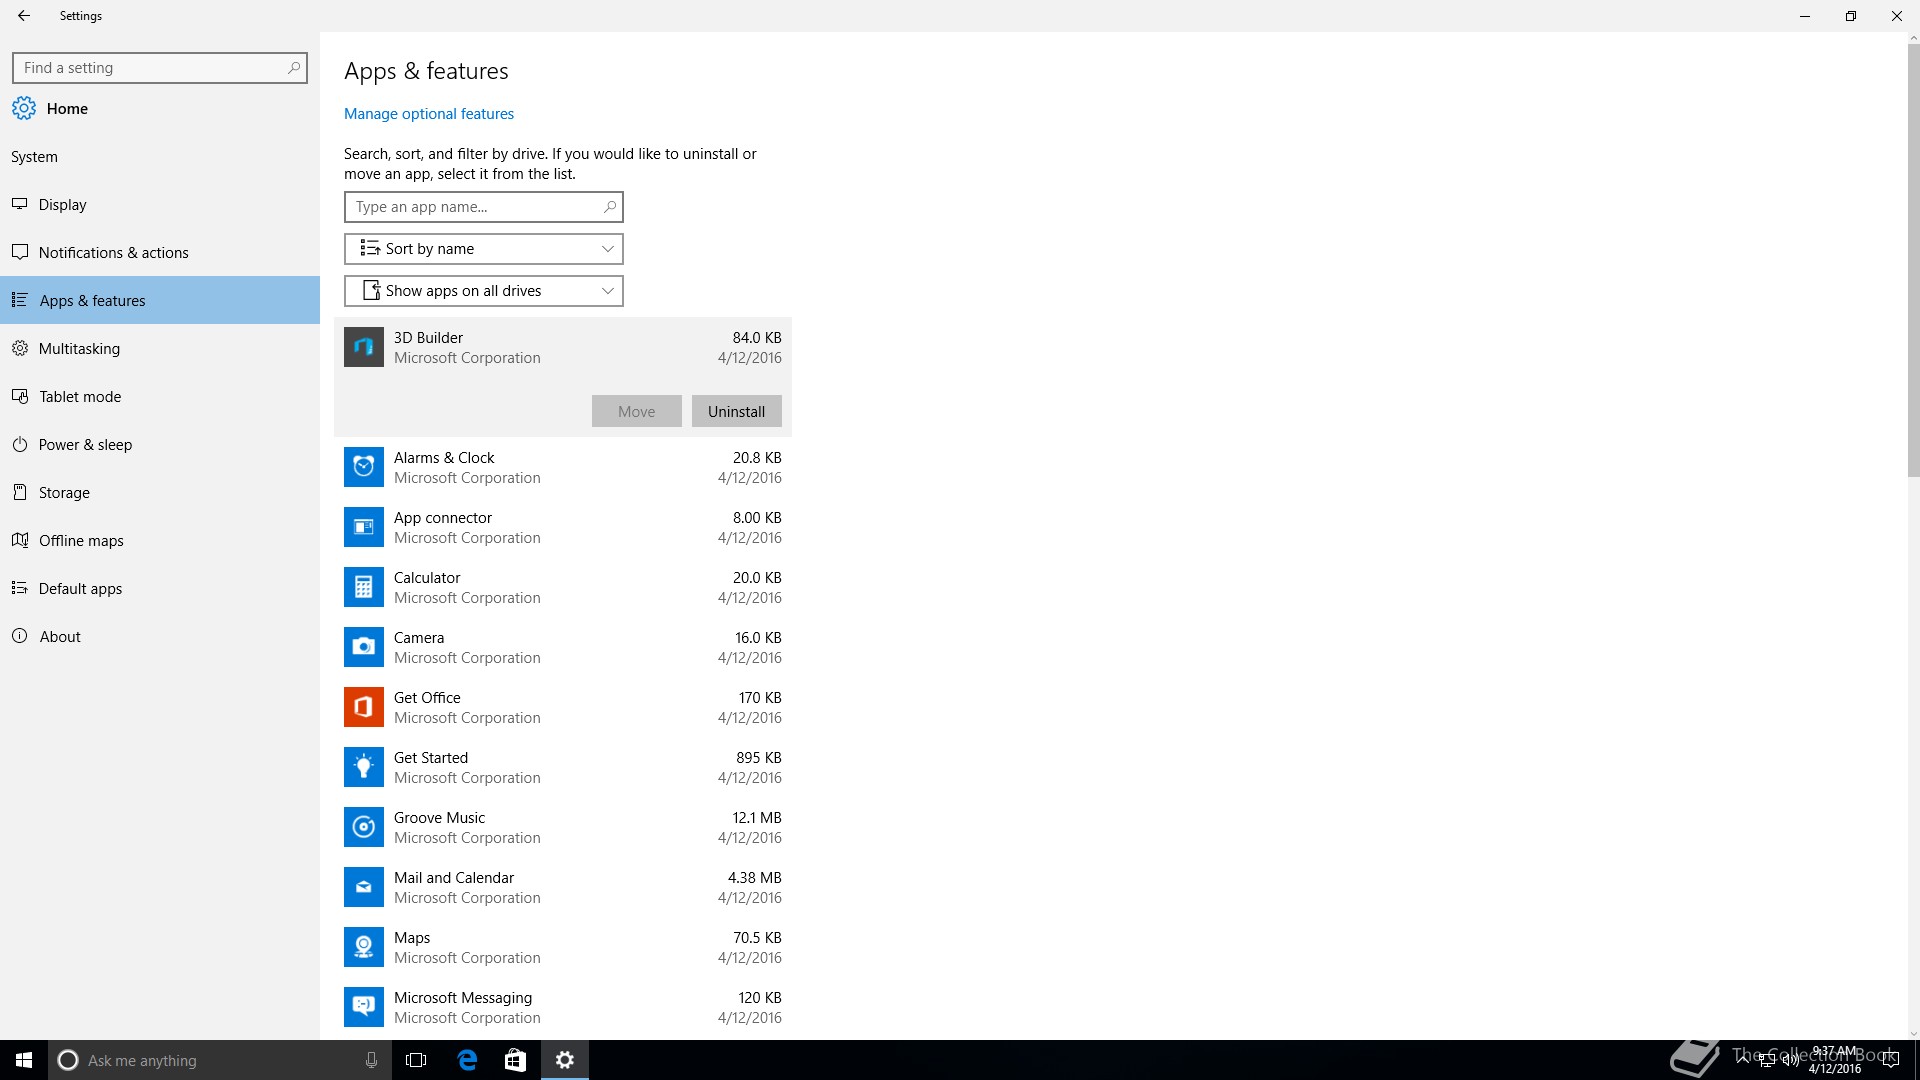
Task: Click the App connector app icon
Action: (364, 527)
